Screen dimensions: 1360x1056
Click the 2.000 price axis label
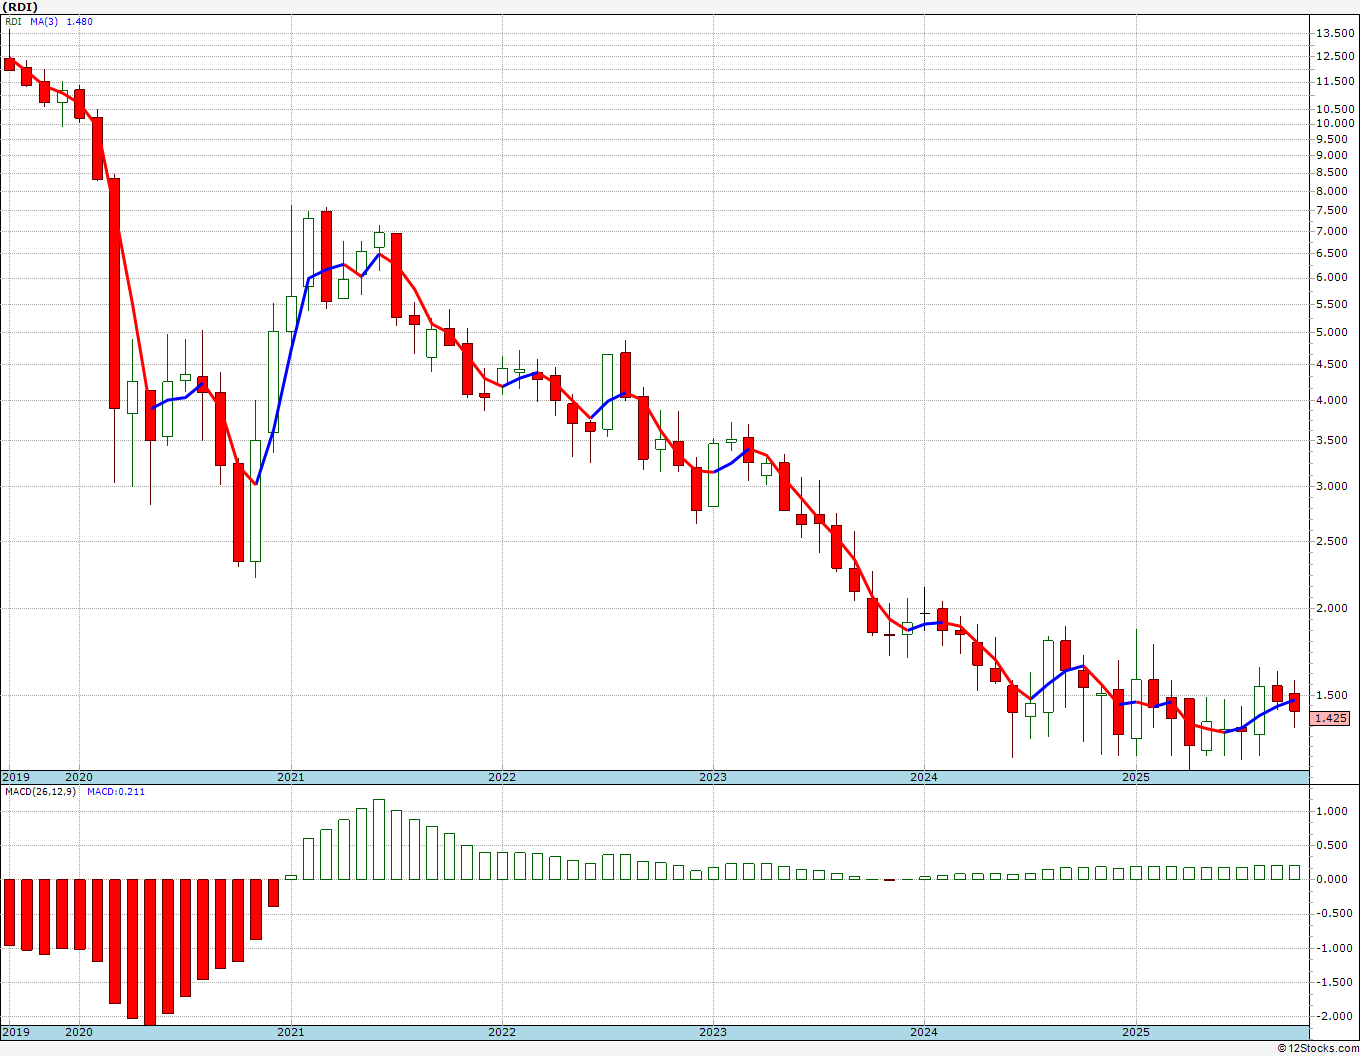click(x=1335, y=608)
